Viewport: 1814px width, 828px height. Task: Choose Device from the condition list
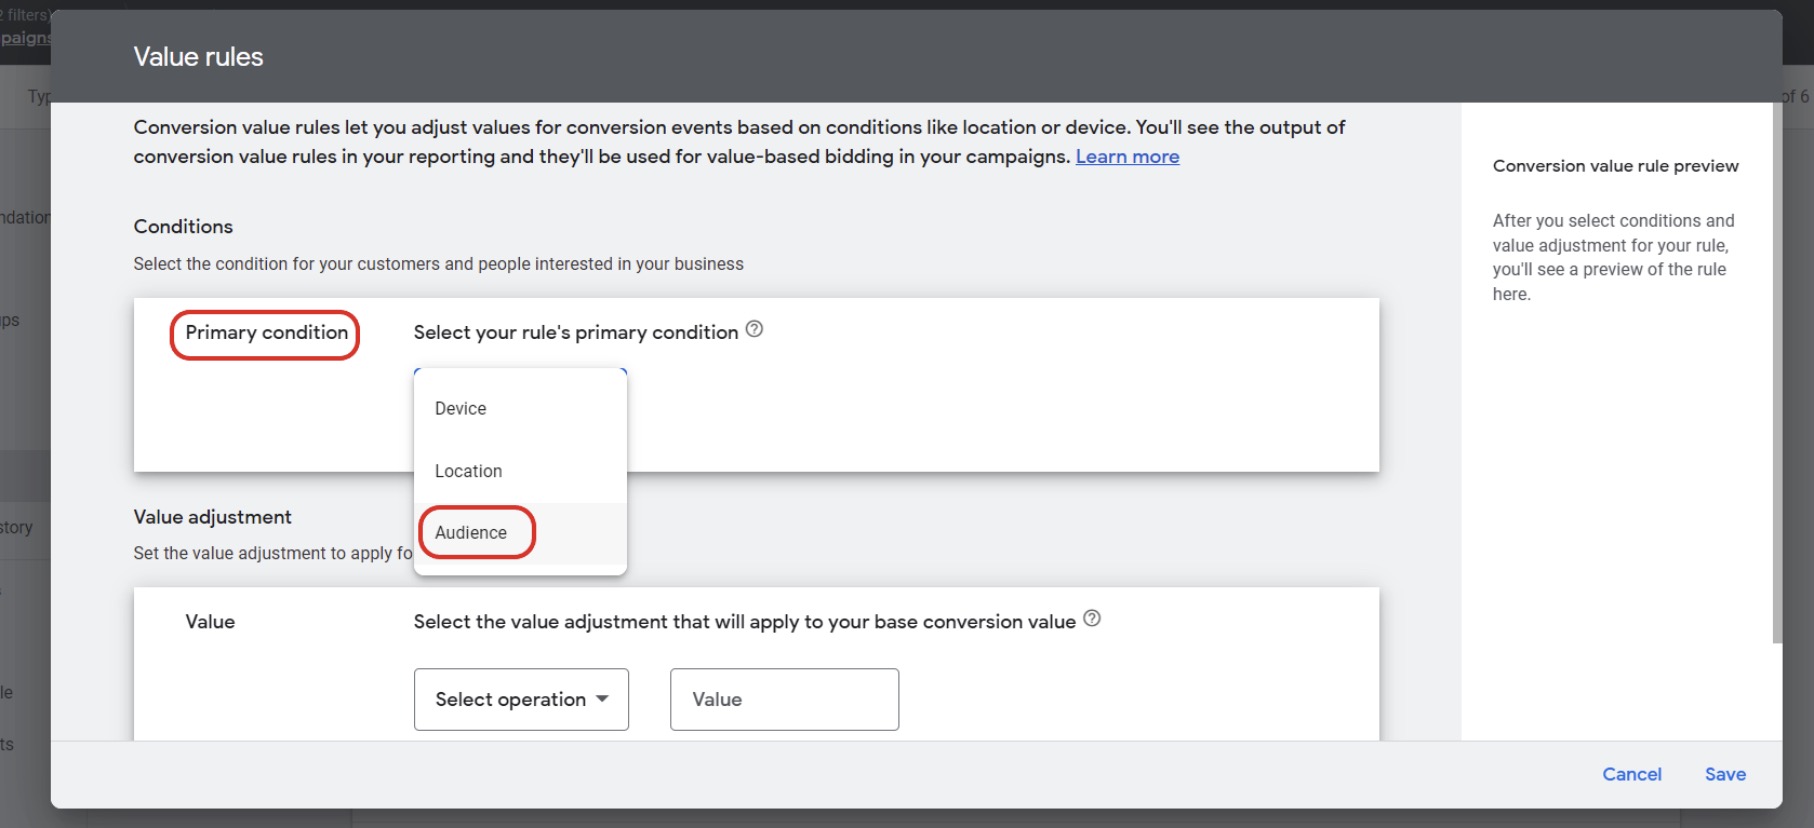pos(461,409)
